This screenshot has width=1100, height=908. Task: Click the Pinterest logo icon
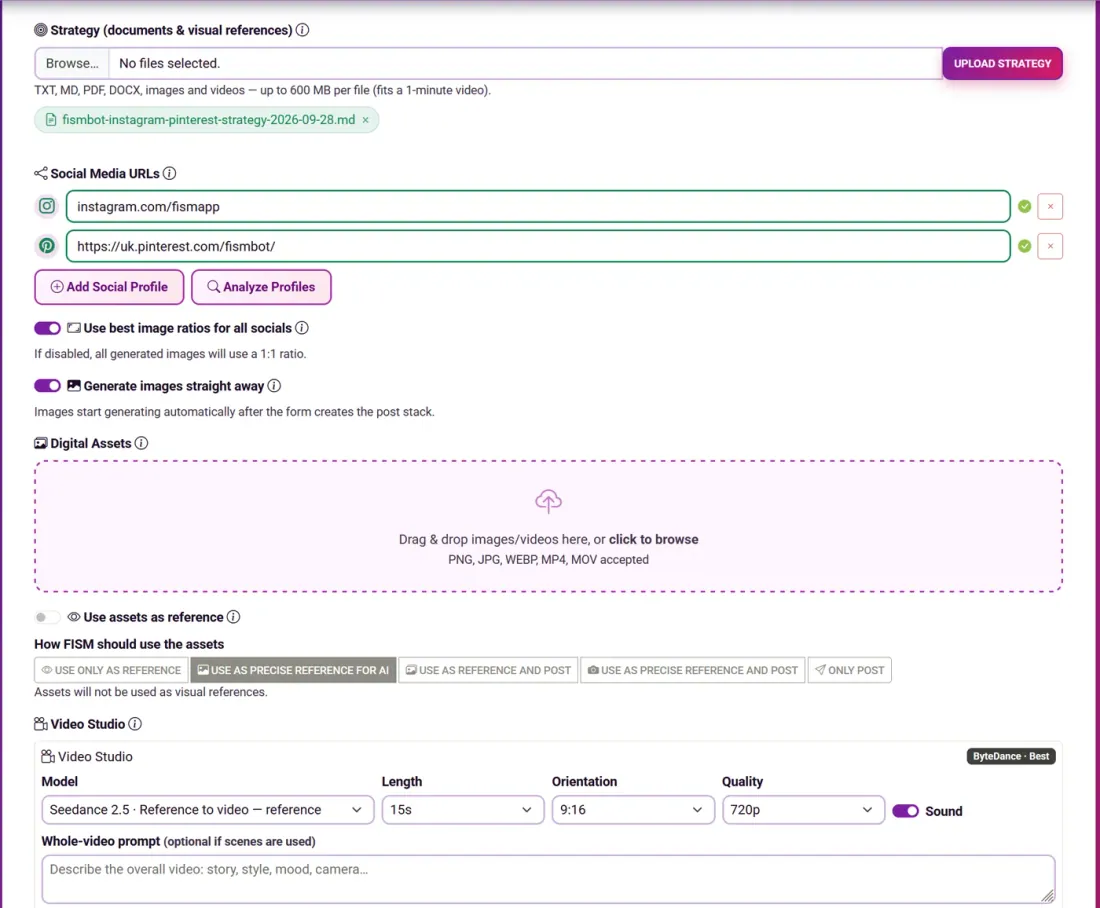coord(47,246)
